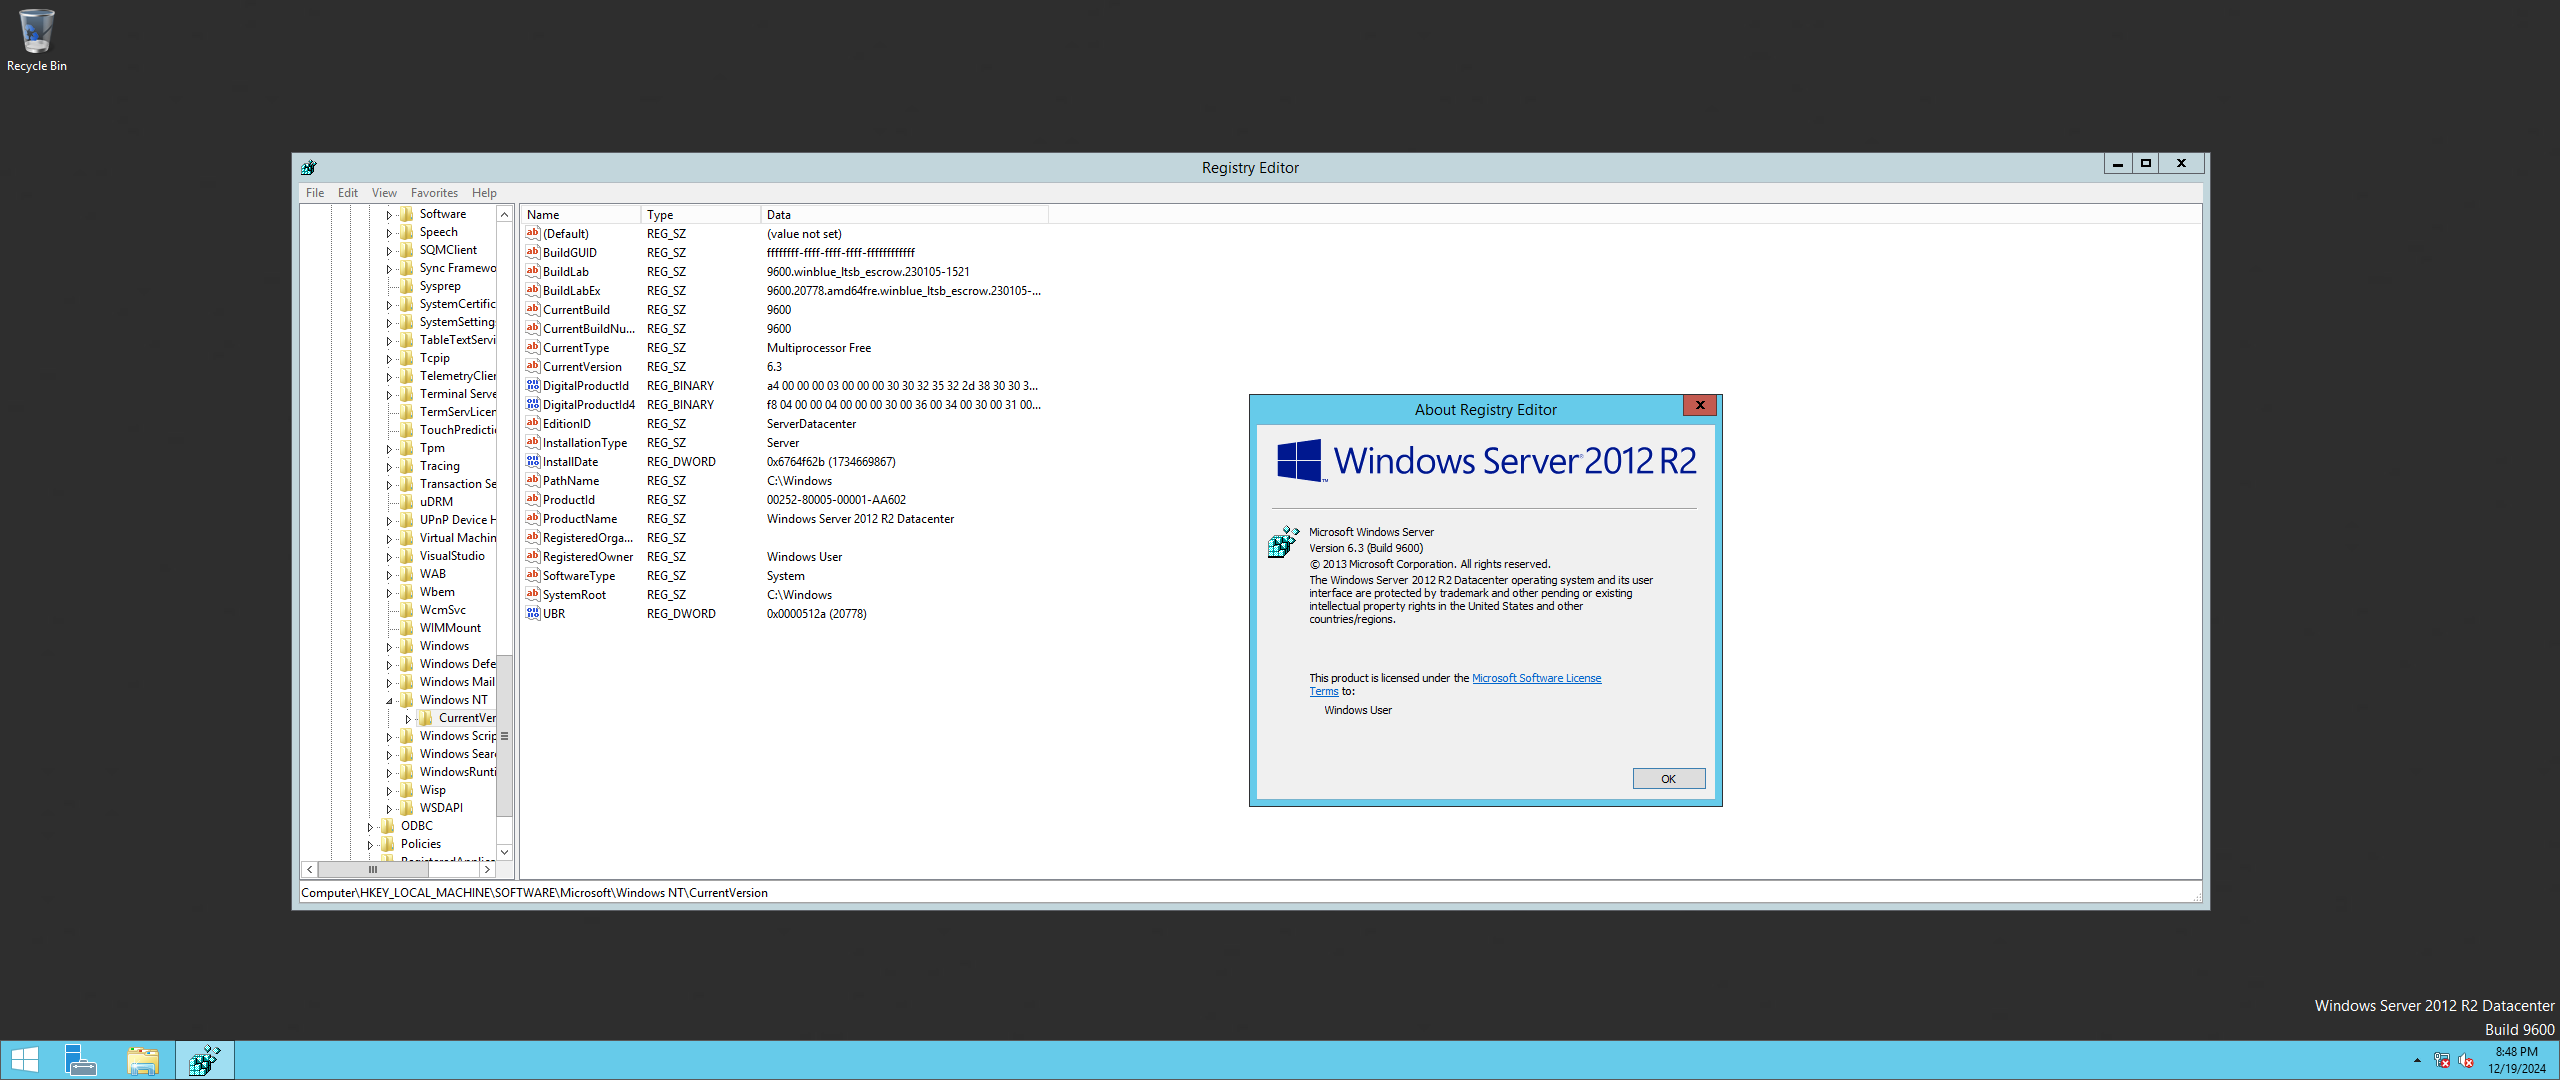The image size is (2560, 1080).
Task: Select the UBR DWORD value icon
Action: coord(533,613)
